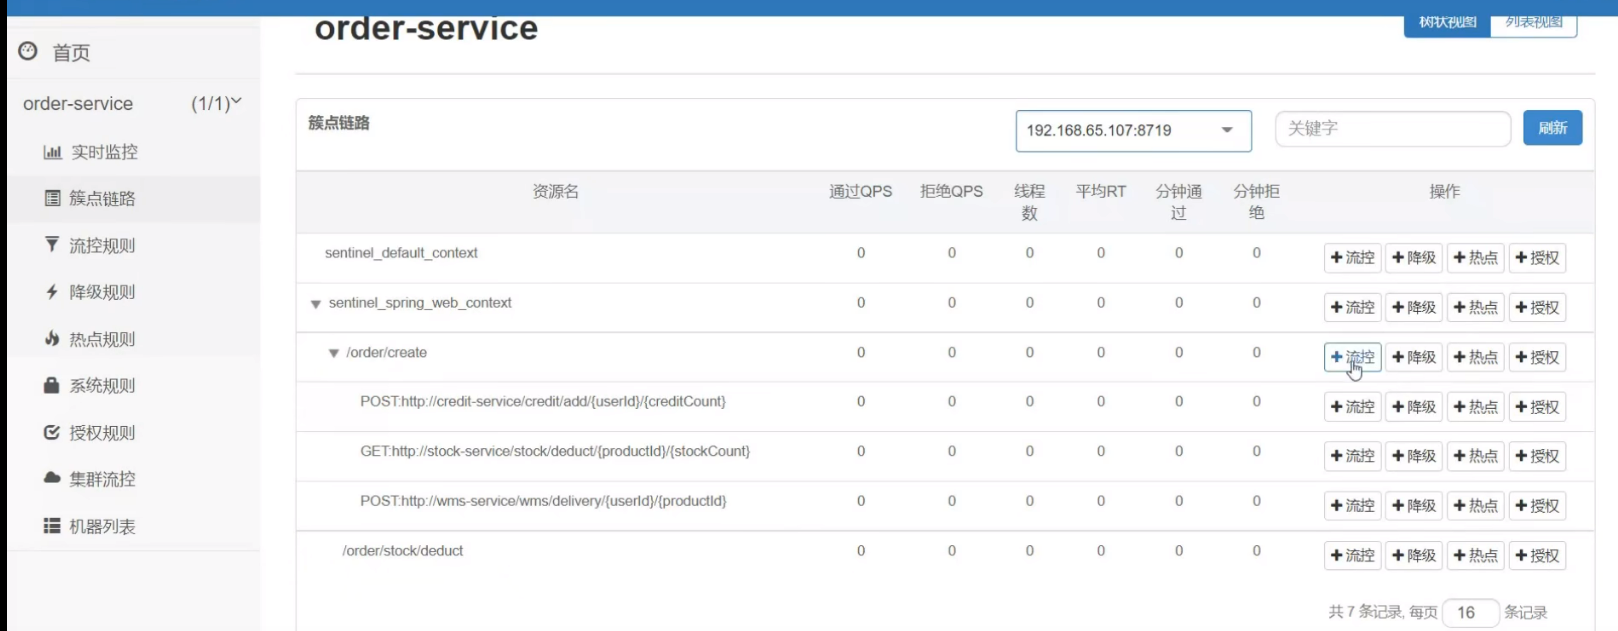Add 热点 rule for stock-service GET resource
Viewport: 1618px width, 631px height.
[x=1475, y=456]
